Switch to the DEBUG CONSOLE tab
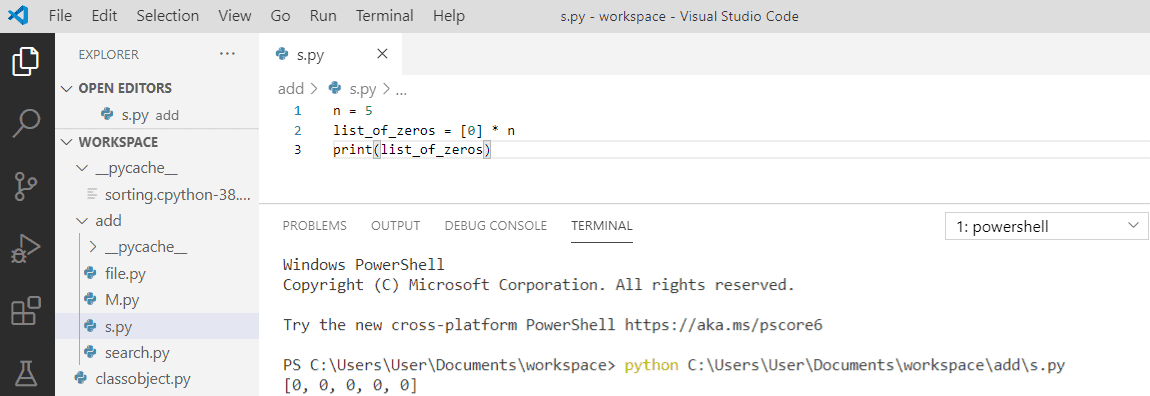 point(496,226)
